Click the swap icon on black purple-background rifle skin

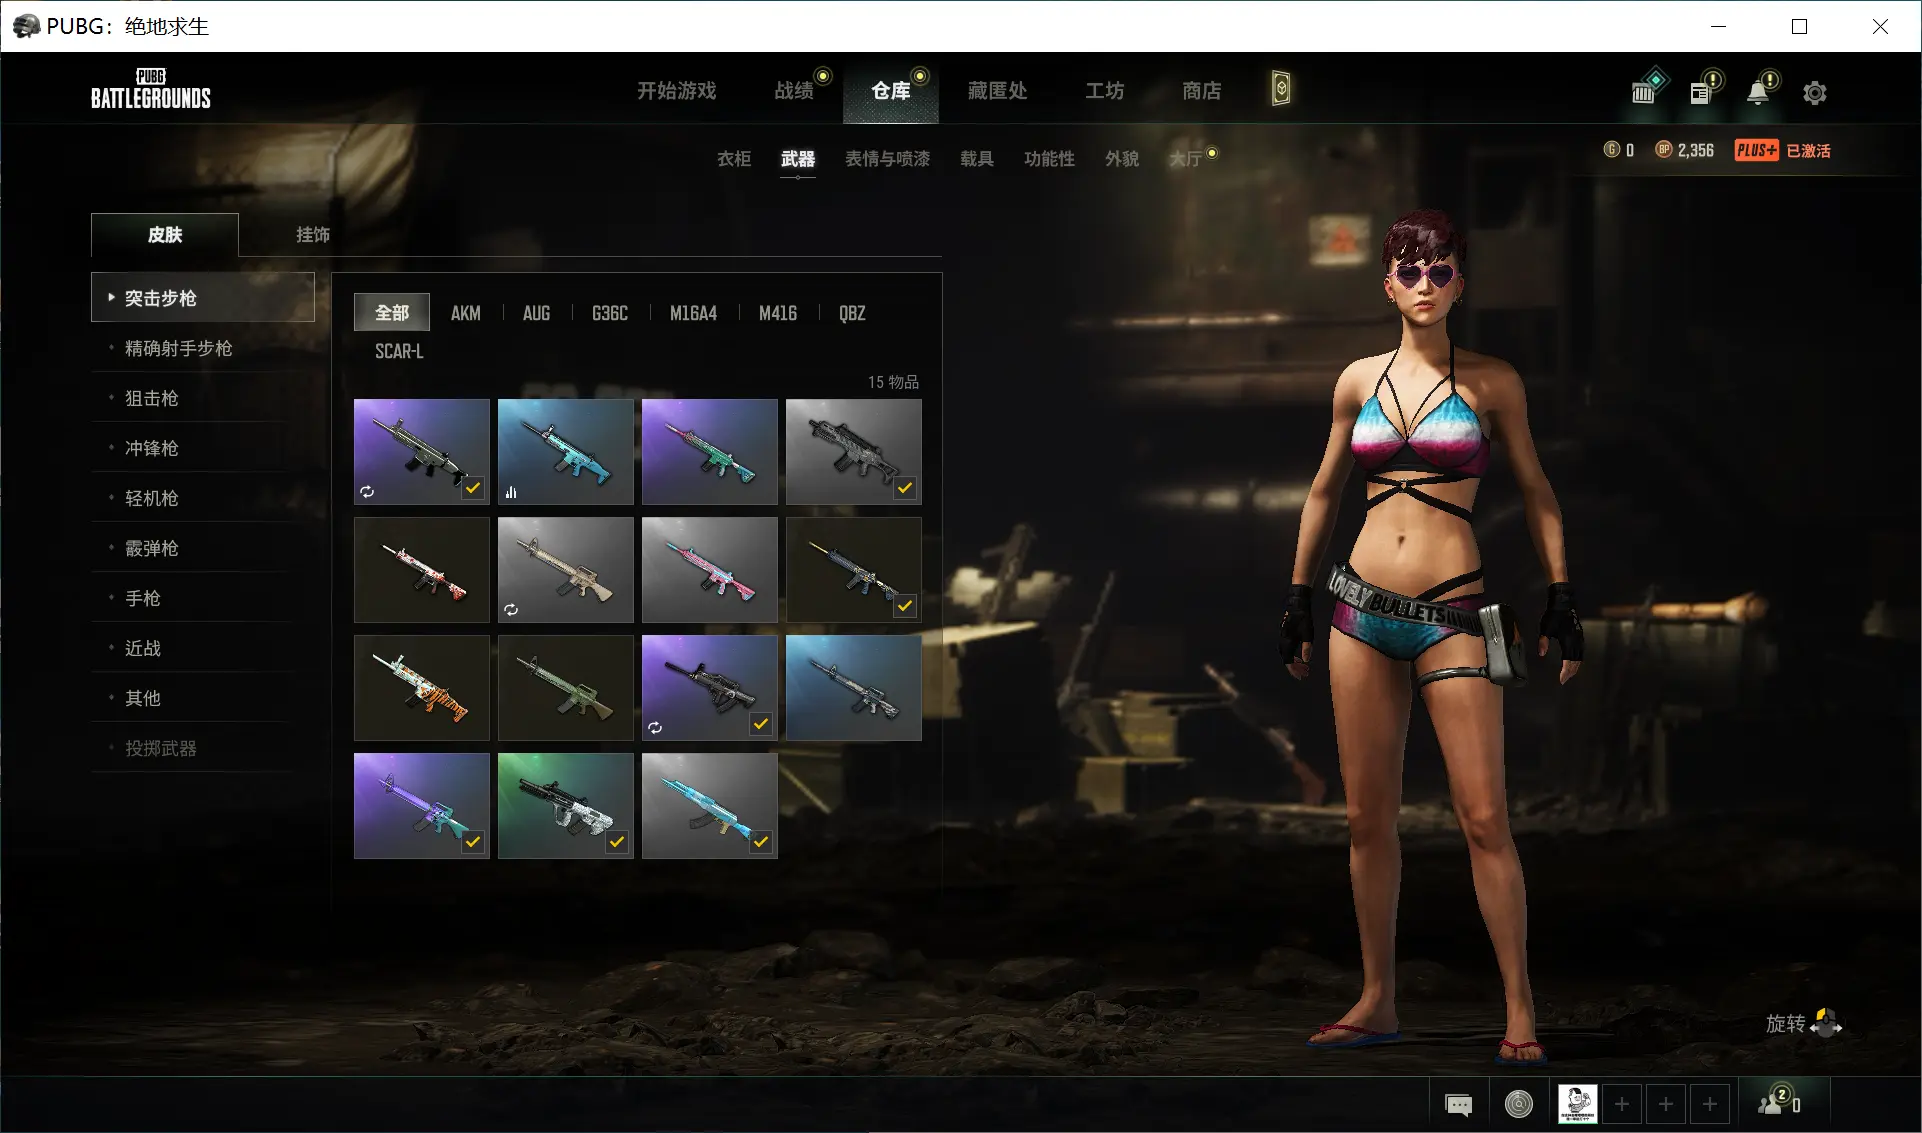click(x=655, y=728)
